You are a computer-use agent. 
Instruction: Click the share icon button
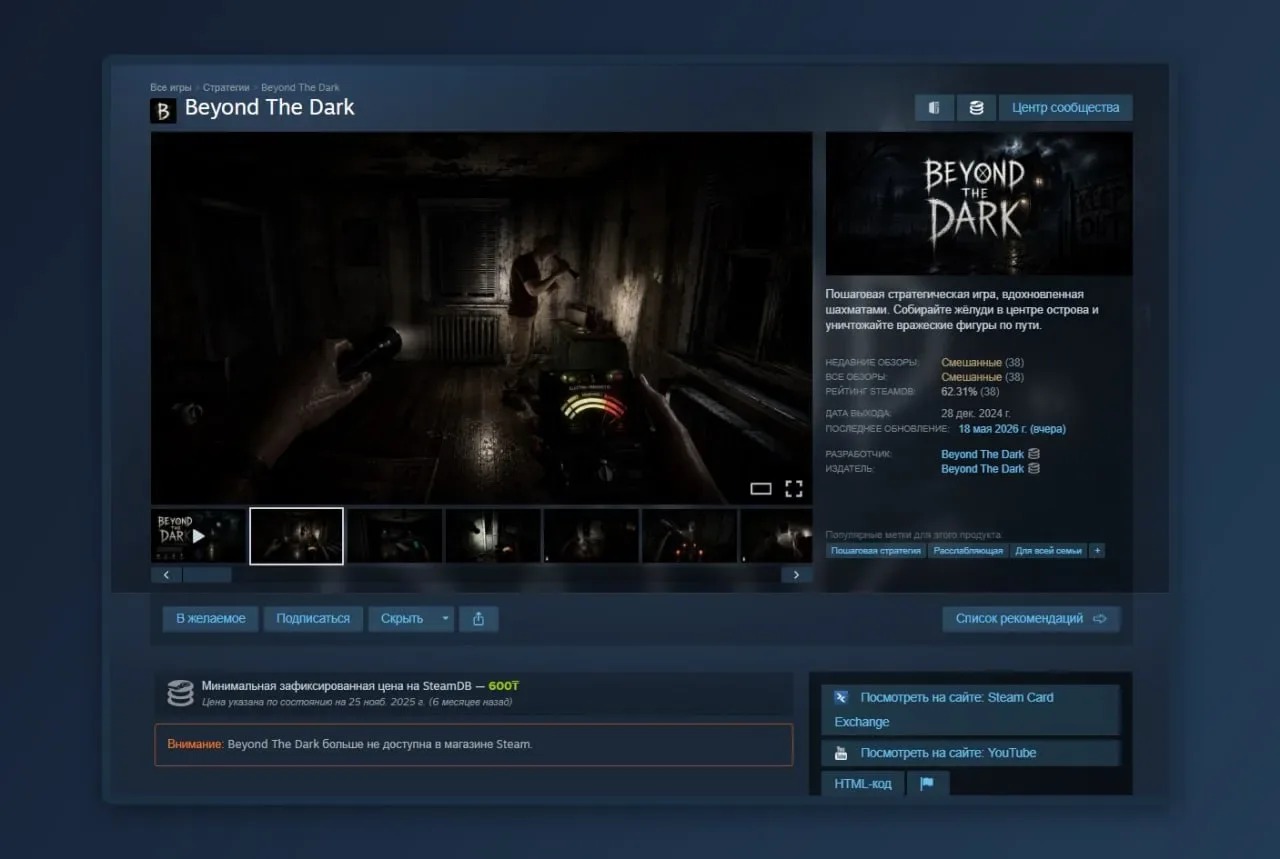[478, 619]
